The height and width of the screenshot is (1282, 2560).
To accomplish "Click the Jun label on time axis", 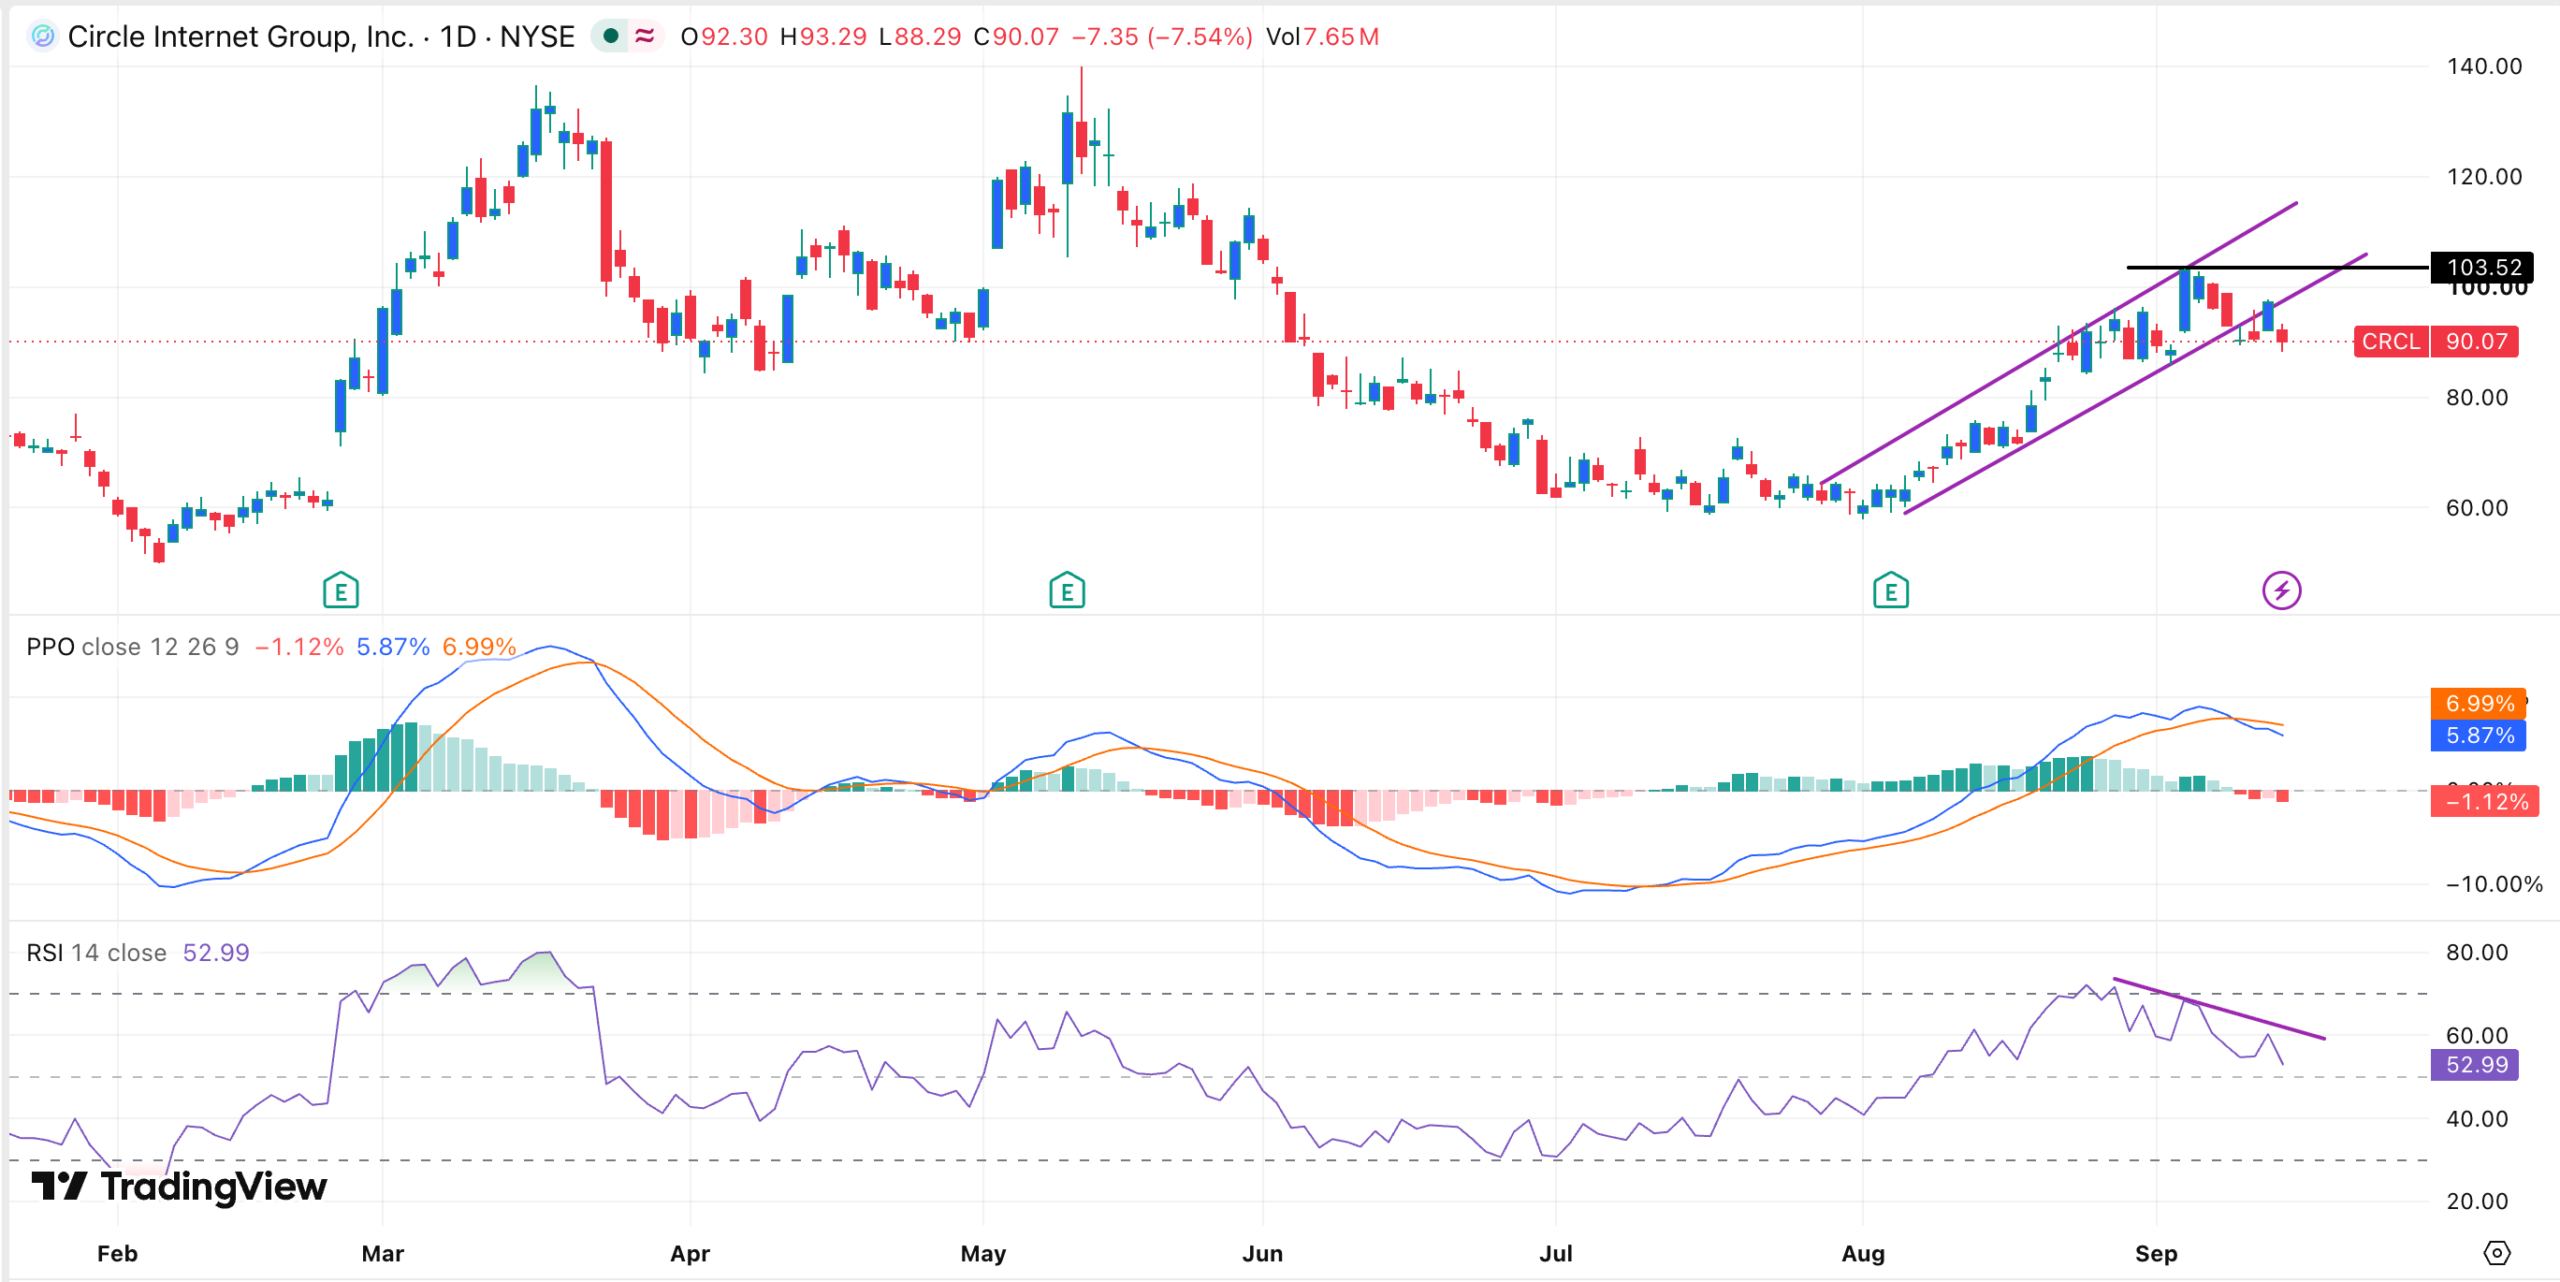I will [1262, 1253].
